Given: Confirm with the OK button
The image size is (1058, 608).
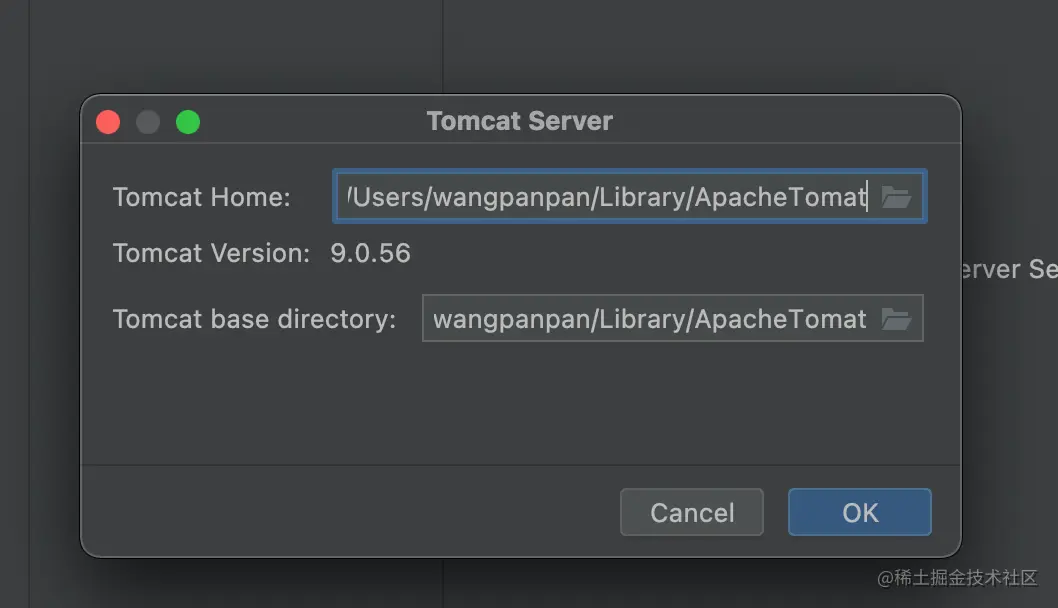Looking at the screenshot, I should (859, 512).
